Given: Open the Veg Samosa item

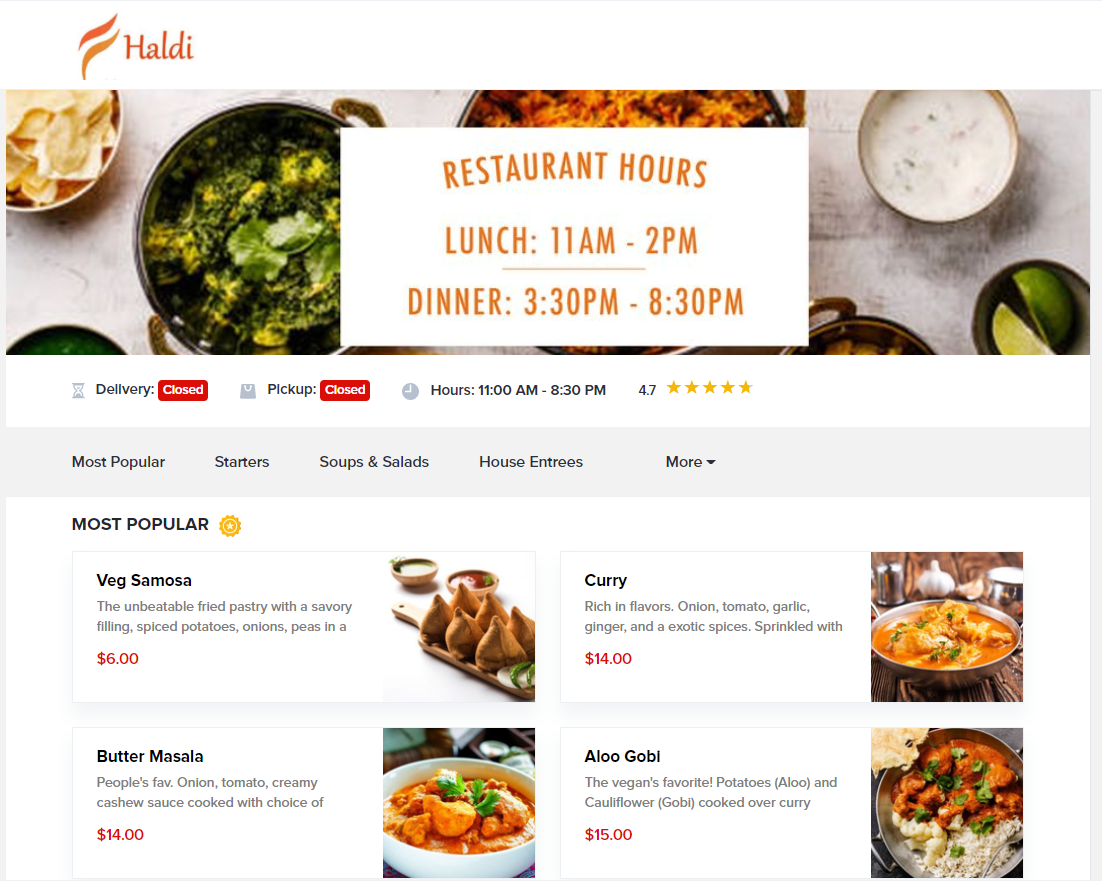Looking at the screenshot, I should (304, 627).
